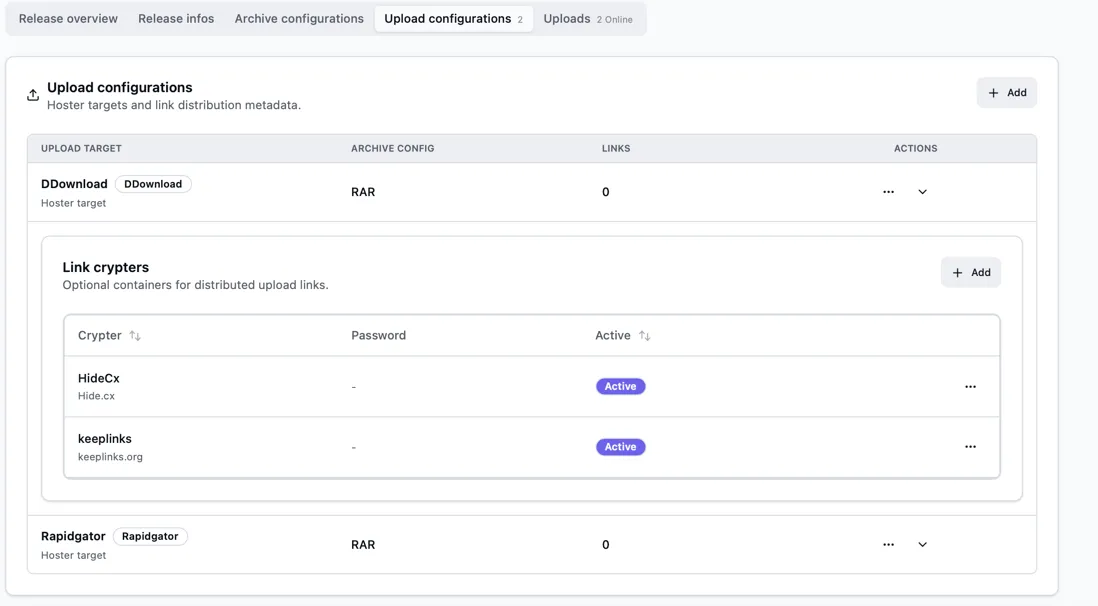Add a new upload configuration
The width and height of the screenshot is (1098, 606).
point(1007,92)
